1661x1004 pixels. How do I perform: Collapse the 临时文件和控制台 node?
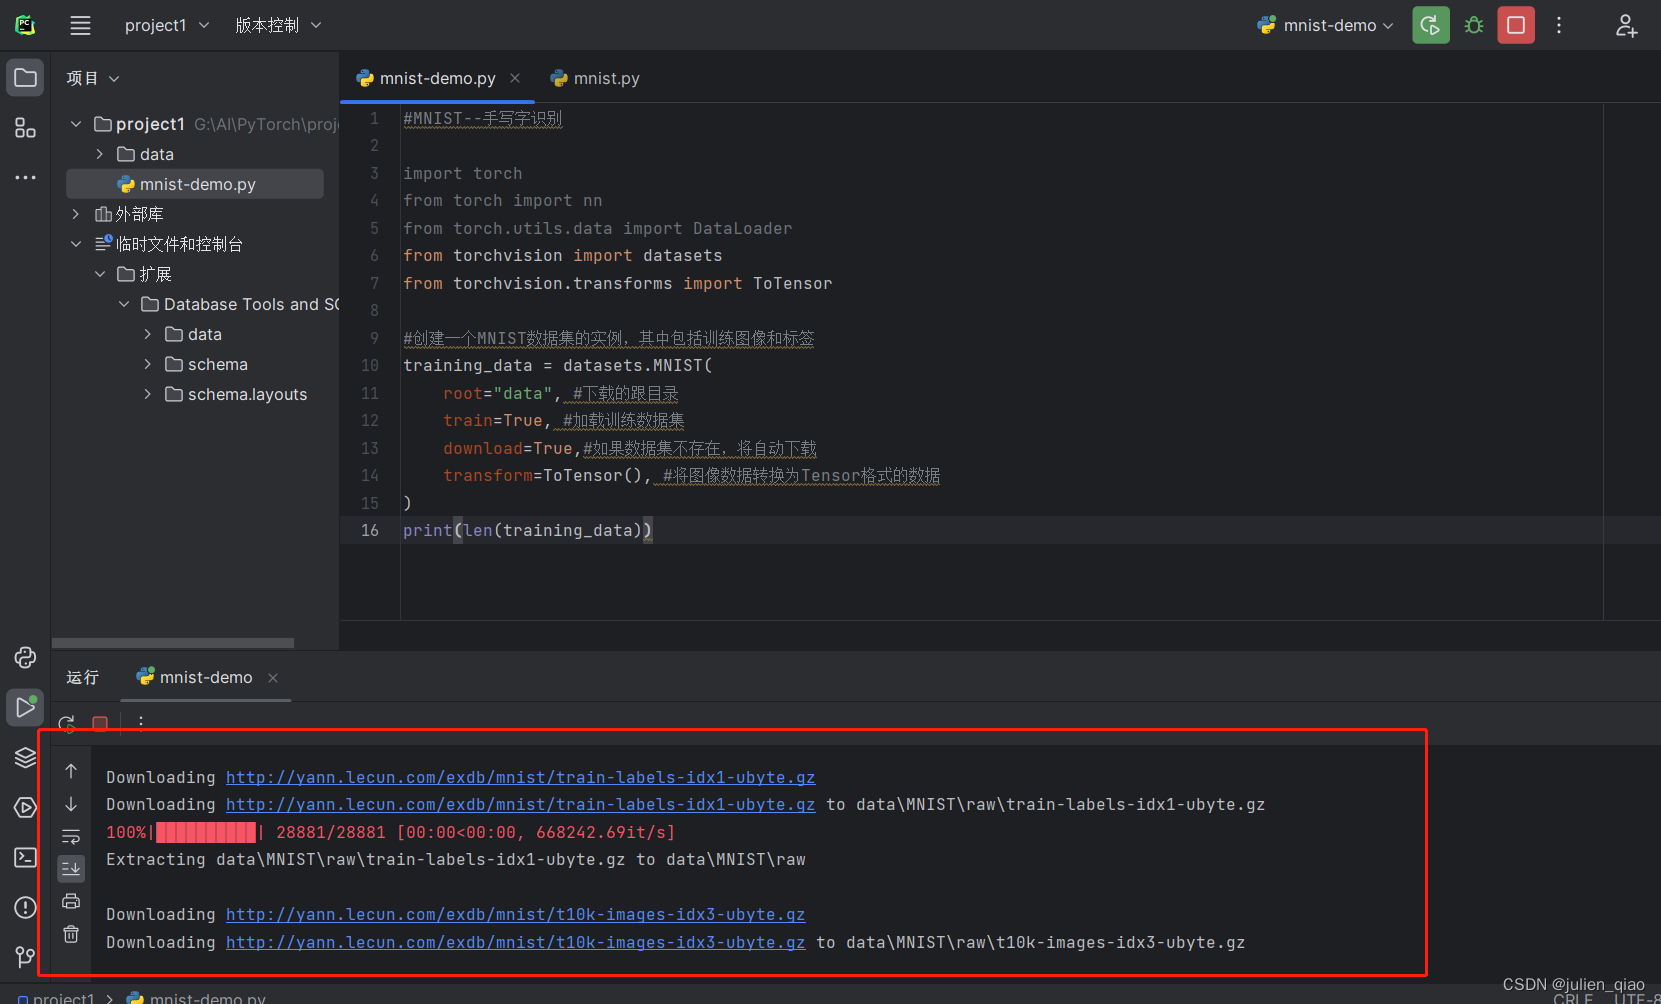(x=76, y=244)
